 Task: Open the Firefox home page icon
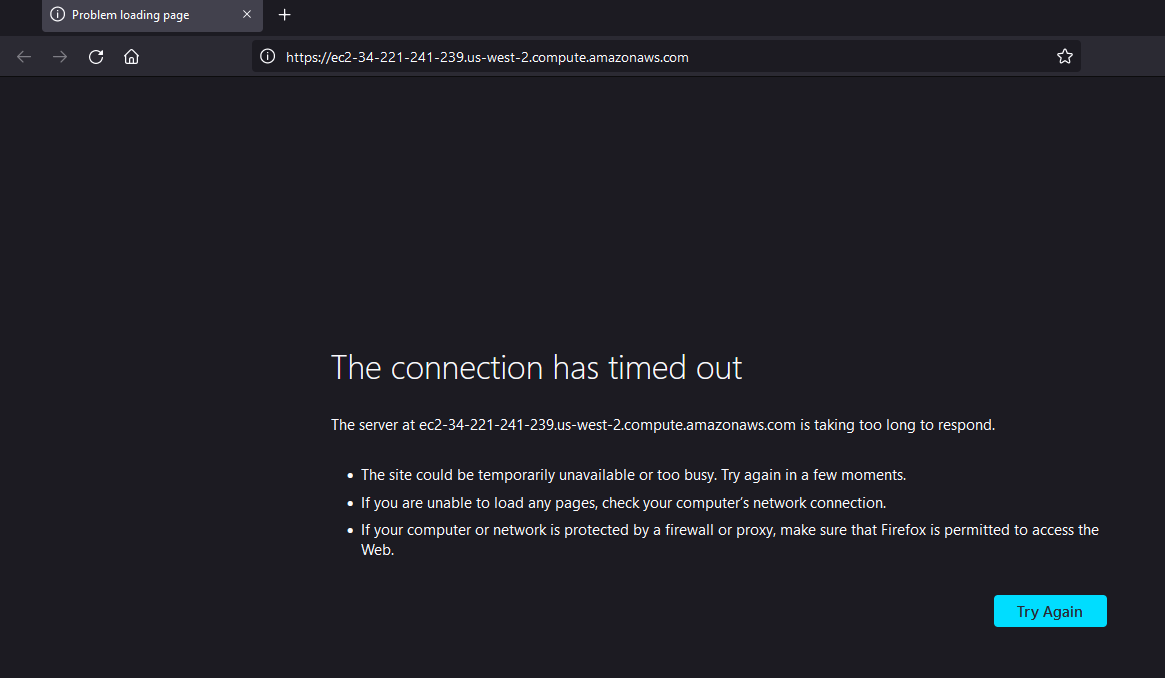[x=132, y=57]
